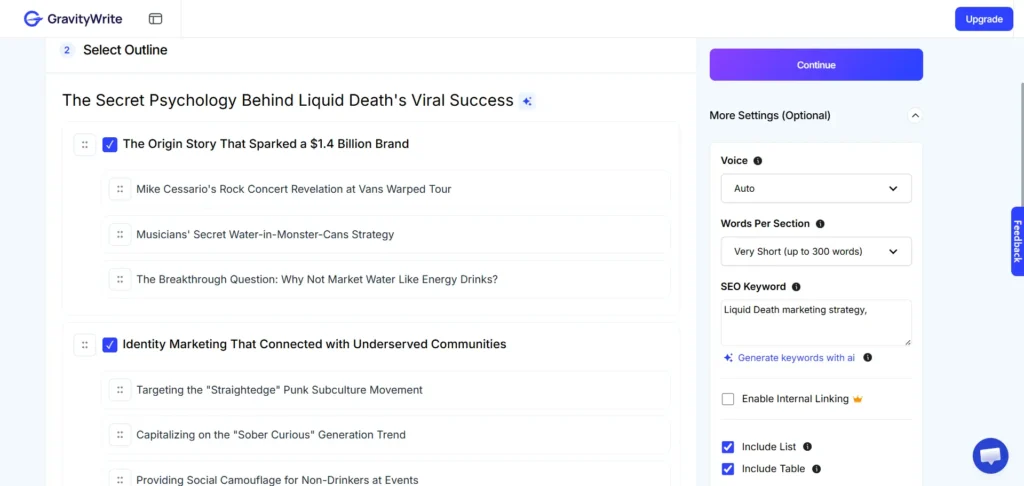Select "Targeting the Straightedge Punk Subculture" text
Screen dimensions: 1024x486
(280, 390)
